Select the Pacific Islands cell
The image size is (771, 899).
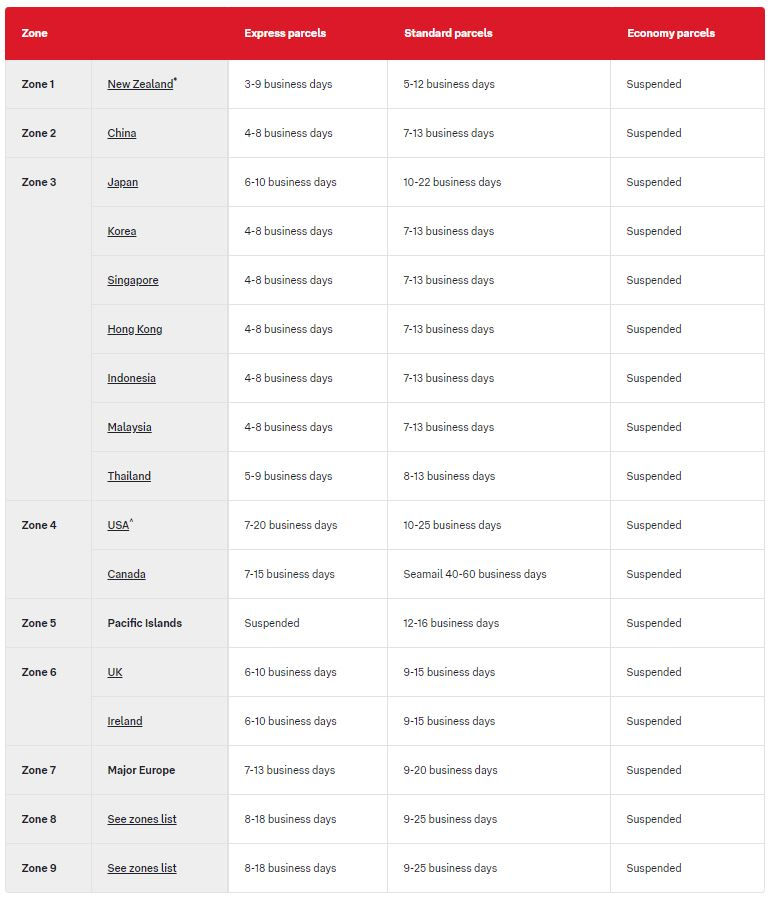145,624
